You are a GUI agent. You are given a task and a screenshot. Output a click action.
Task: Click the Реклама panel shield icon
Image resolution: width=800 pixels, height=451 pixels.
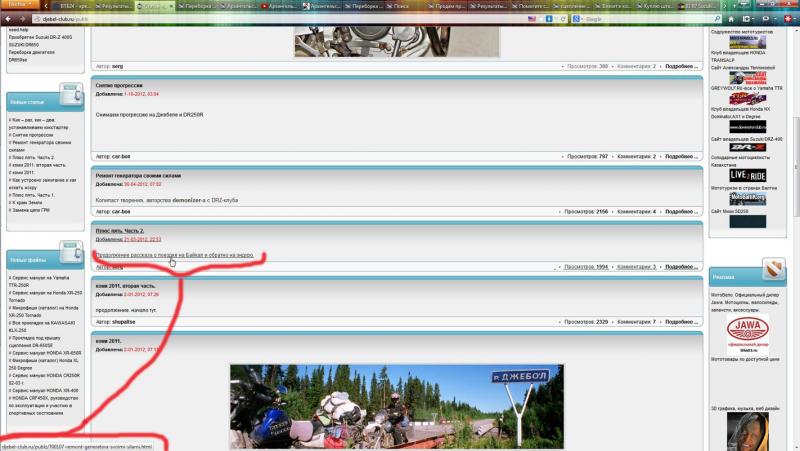coord(773,269)
